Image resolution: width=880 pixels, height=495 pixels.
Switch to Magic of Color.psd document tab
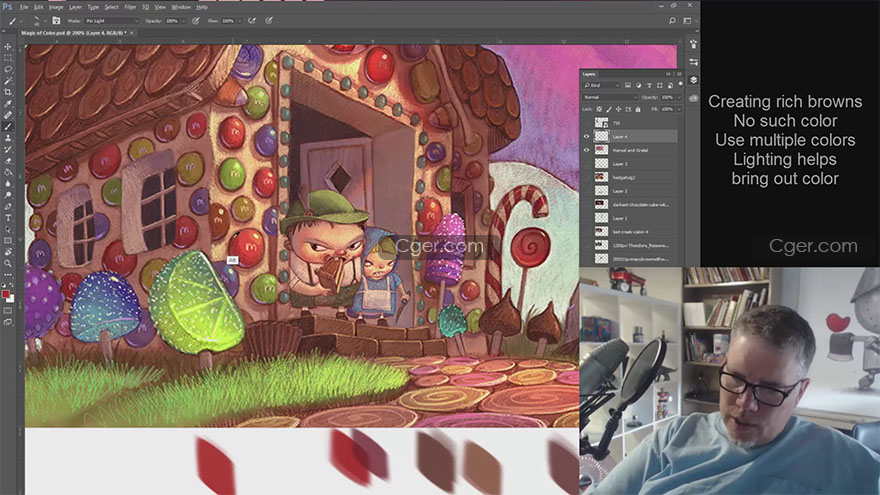pyautogui.click(x=74, y=33)
